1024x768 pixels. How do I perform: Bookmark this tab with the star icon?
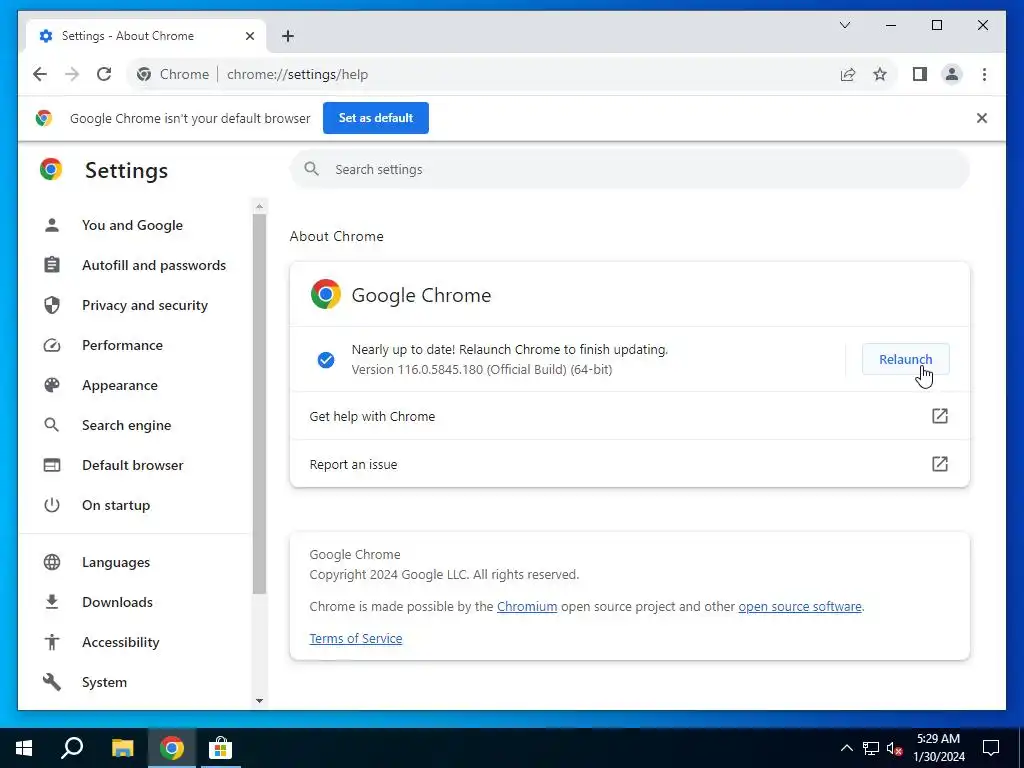tap(880, 74)
